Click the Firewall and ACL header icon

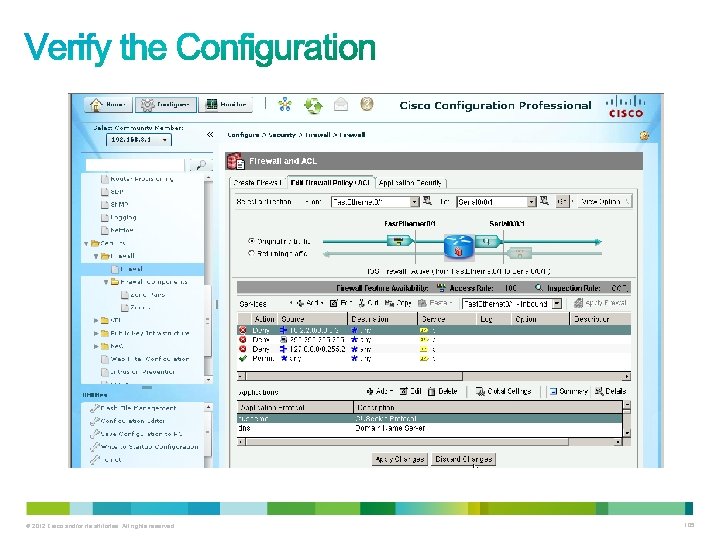pyautogui.click(x=236, y=161)
